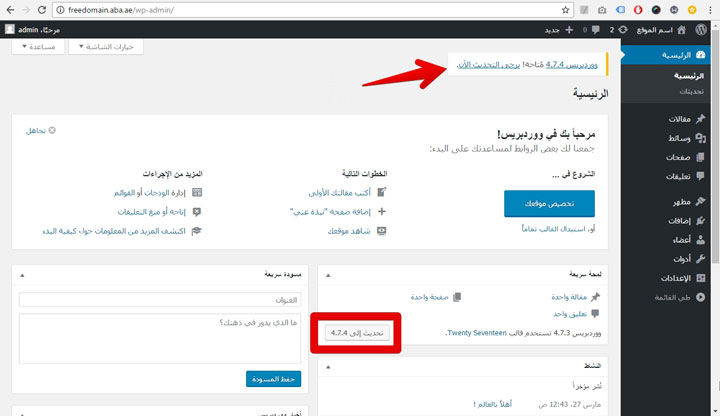The height and width of the screenshot is (416, 720).
Task: Bookmark the page with the star icon
Action: tap(565, 10)
